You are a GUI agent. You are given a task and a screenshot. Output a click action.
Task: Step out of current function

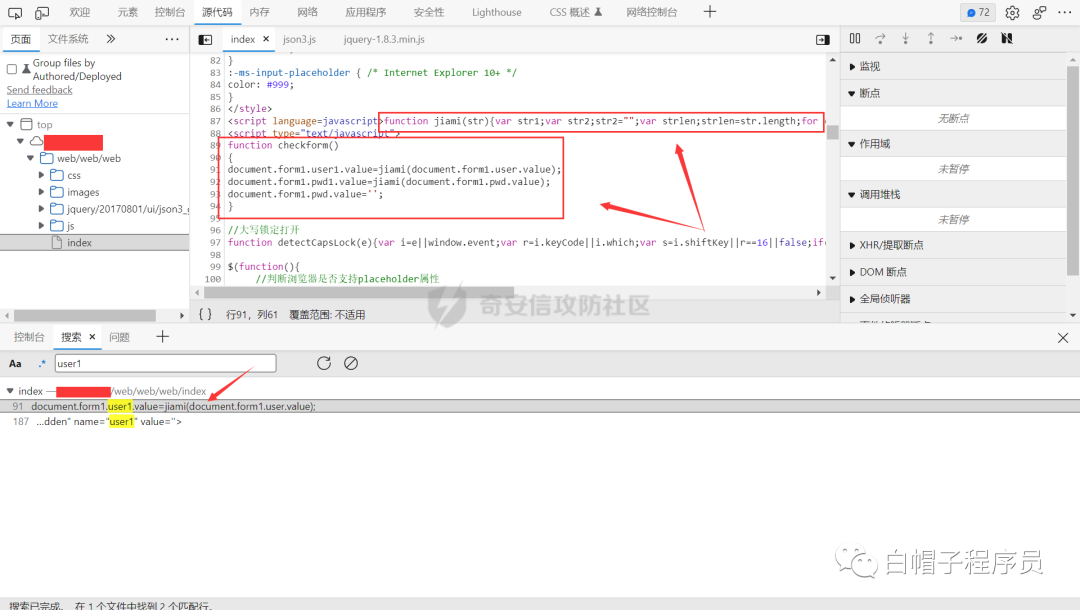tap(931, 39)
